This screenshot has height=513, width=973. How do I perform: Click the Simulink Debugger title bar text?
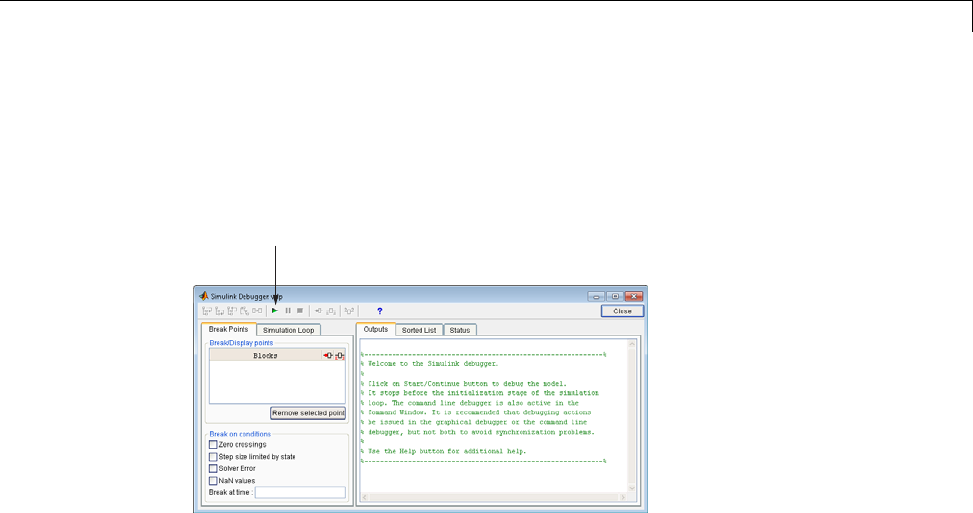pyautogui.click(x=246, y=297)
